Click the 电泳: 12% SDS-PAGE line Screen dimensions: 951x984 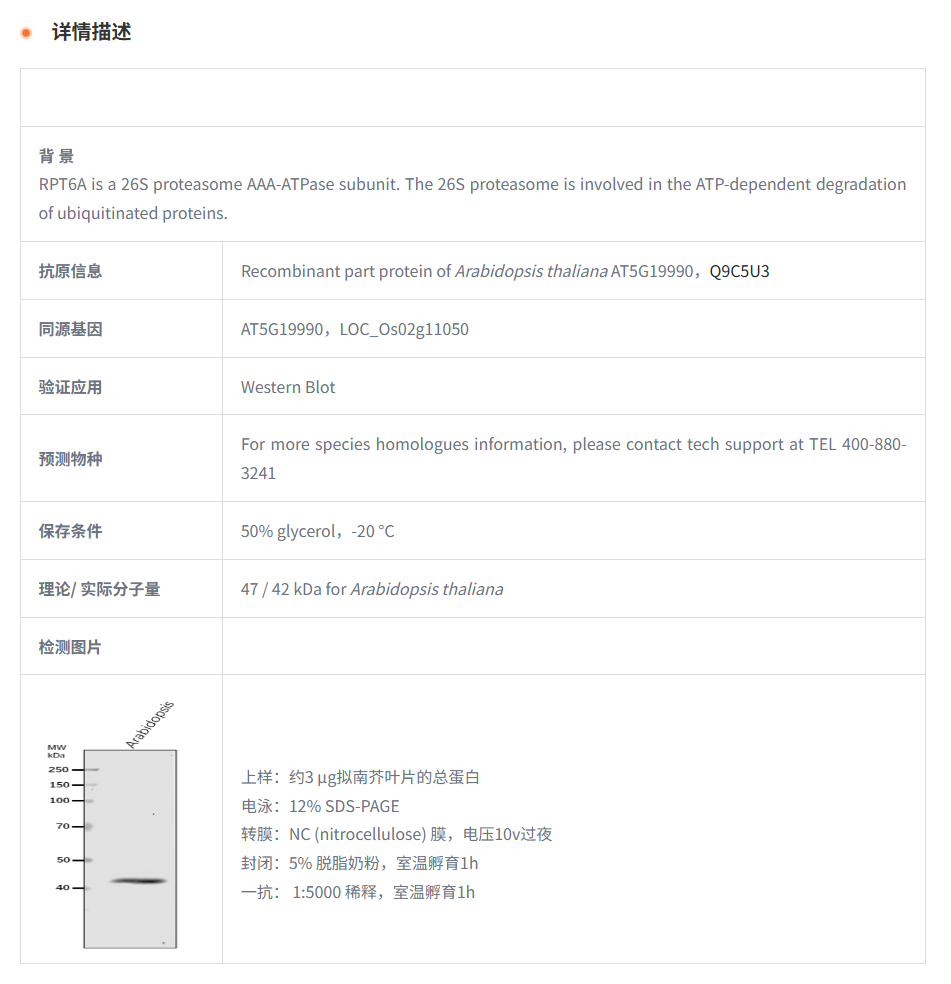point(320,806)
